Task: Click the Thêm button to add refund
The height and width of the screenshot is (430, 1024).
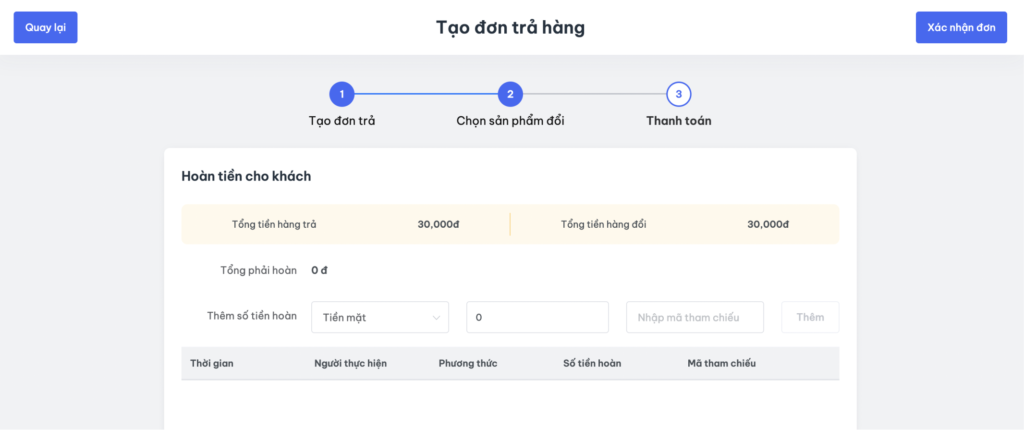Action: click(810, 317)
